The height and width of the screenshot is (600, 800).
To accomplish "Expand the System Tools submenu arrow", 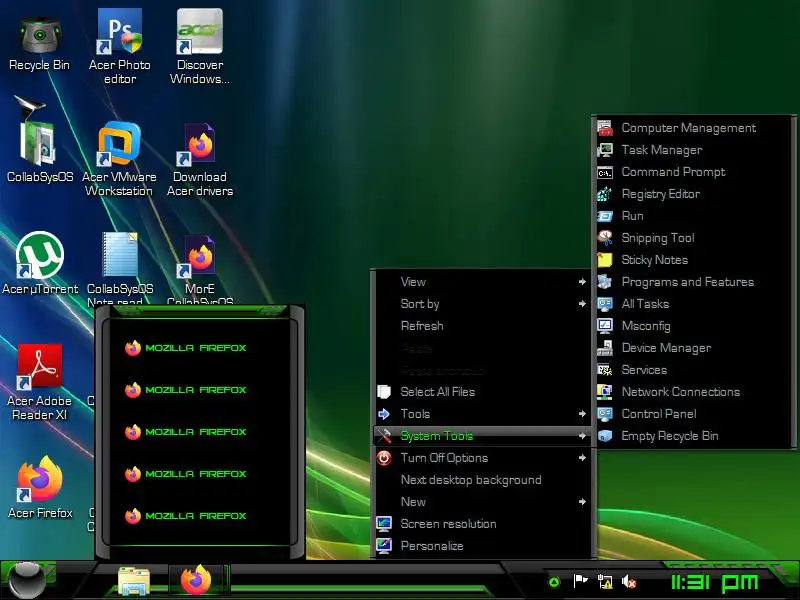I will 582,436.
